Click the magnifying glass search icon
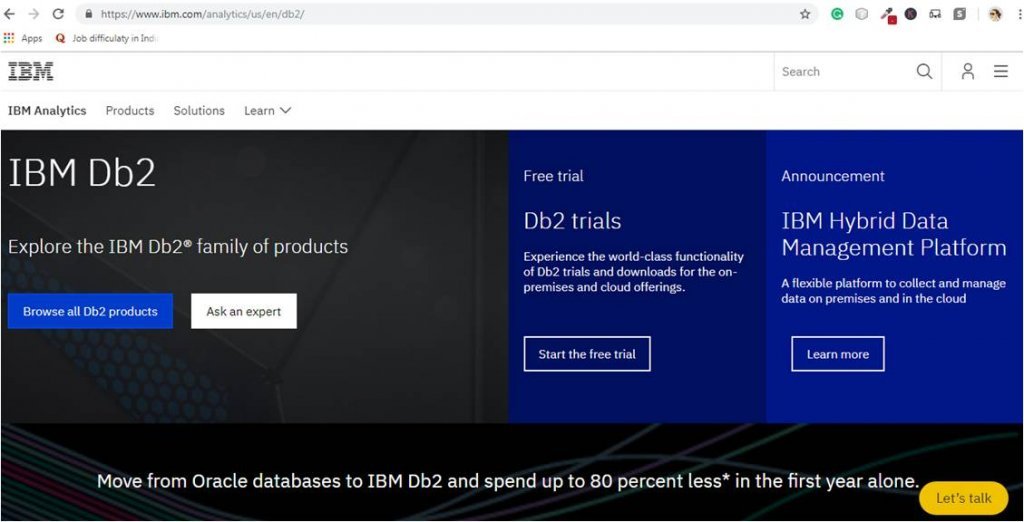The width and height of the screenshot is (1024, 522). click(x=924, y=72)
